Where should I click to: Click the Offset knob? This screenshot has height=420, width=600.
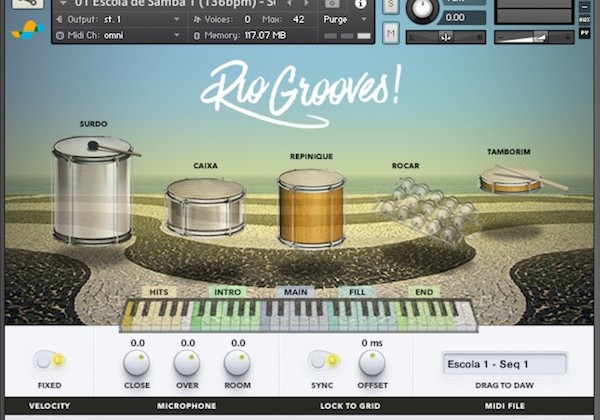pyautogui.click(x=372, y=363)
